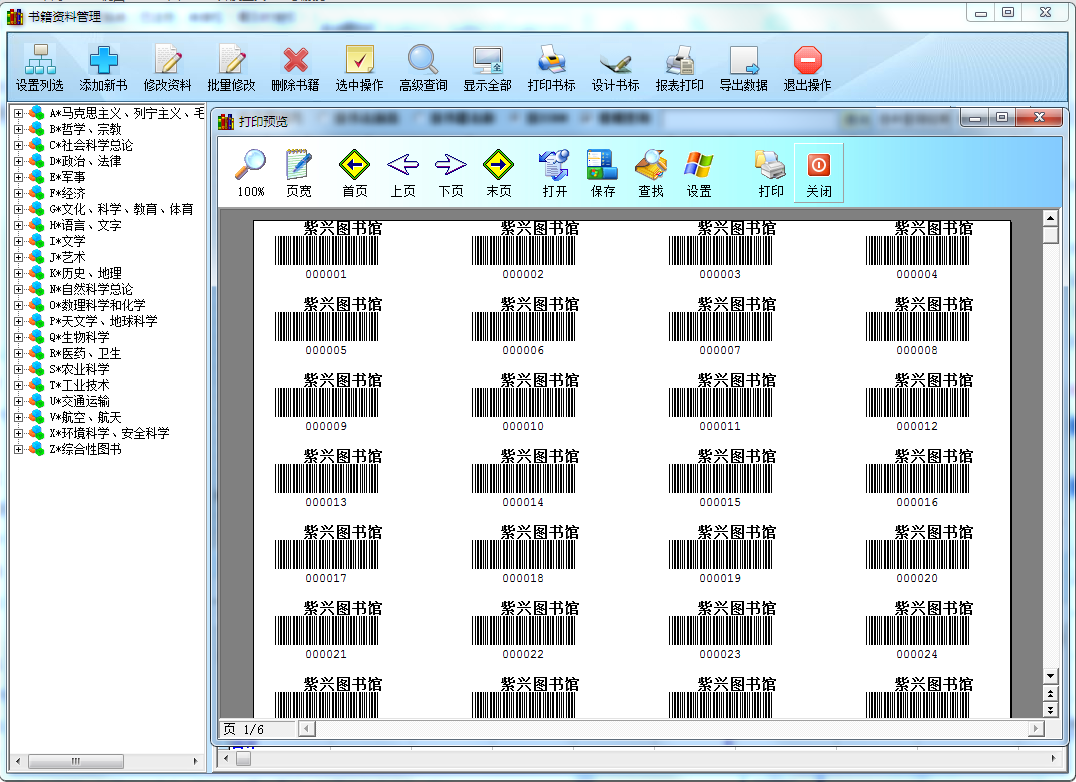
Task: Go to 首页 first page of preview
Action: (x=355, y=173)
